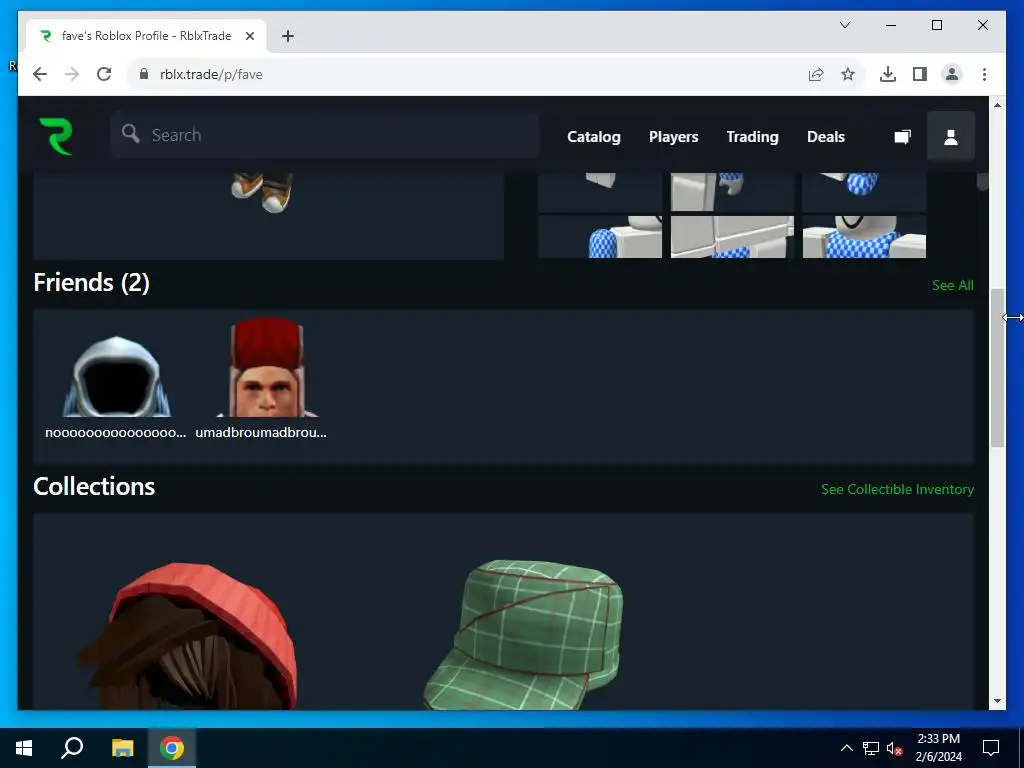This screenshot has height=768, width=1024.
Task: Open the Catalog menu
Action: (x=594, y=136)
